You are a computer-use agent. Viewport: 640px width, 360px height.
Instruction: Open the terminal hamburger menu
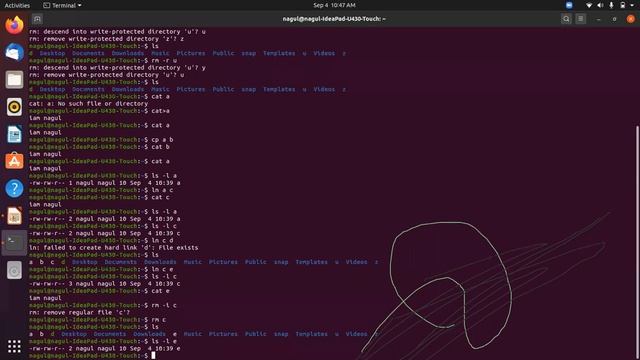pyautogui.click(x=580, y=19)
